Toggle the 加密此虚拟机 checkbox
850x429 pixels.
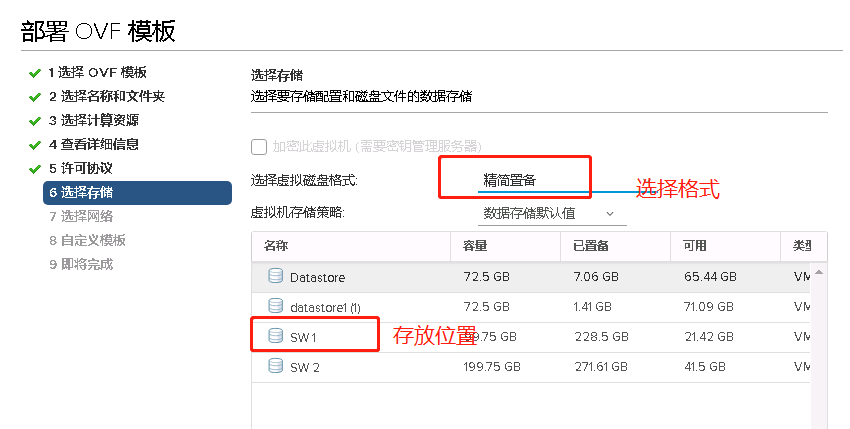coord(259,146)
